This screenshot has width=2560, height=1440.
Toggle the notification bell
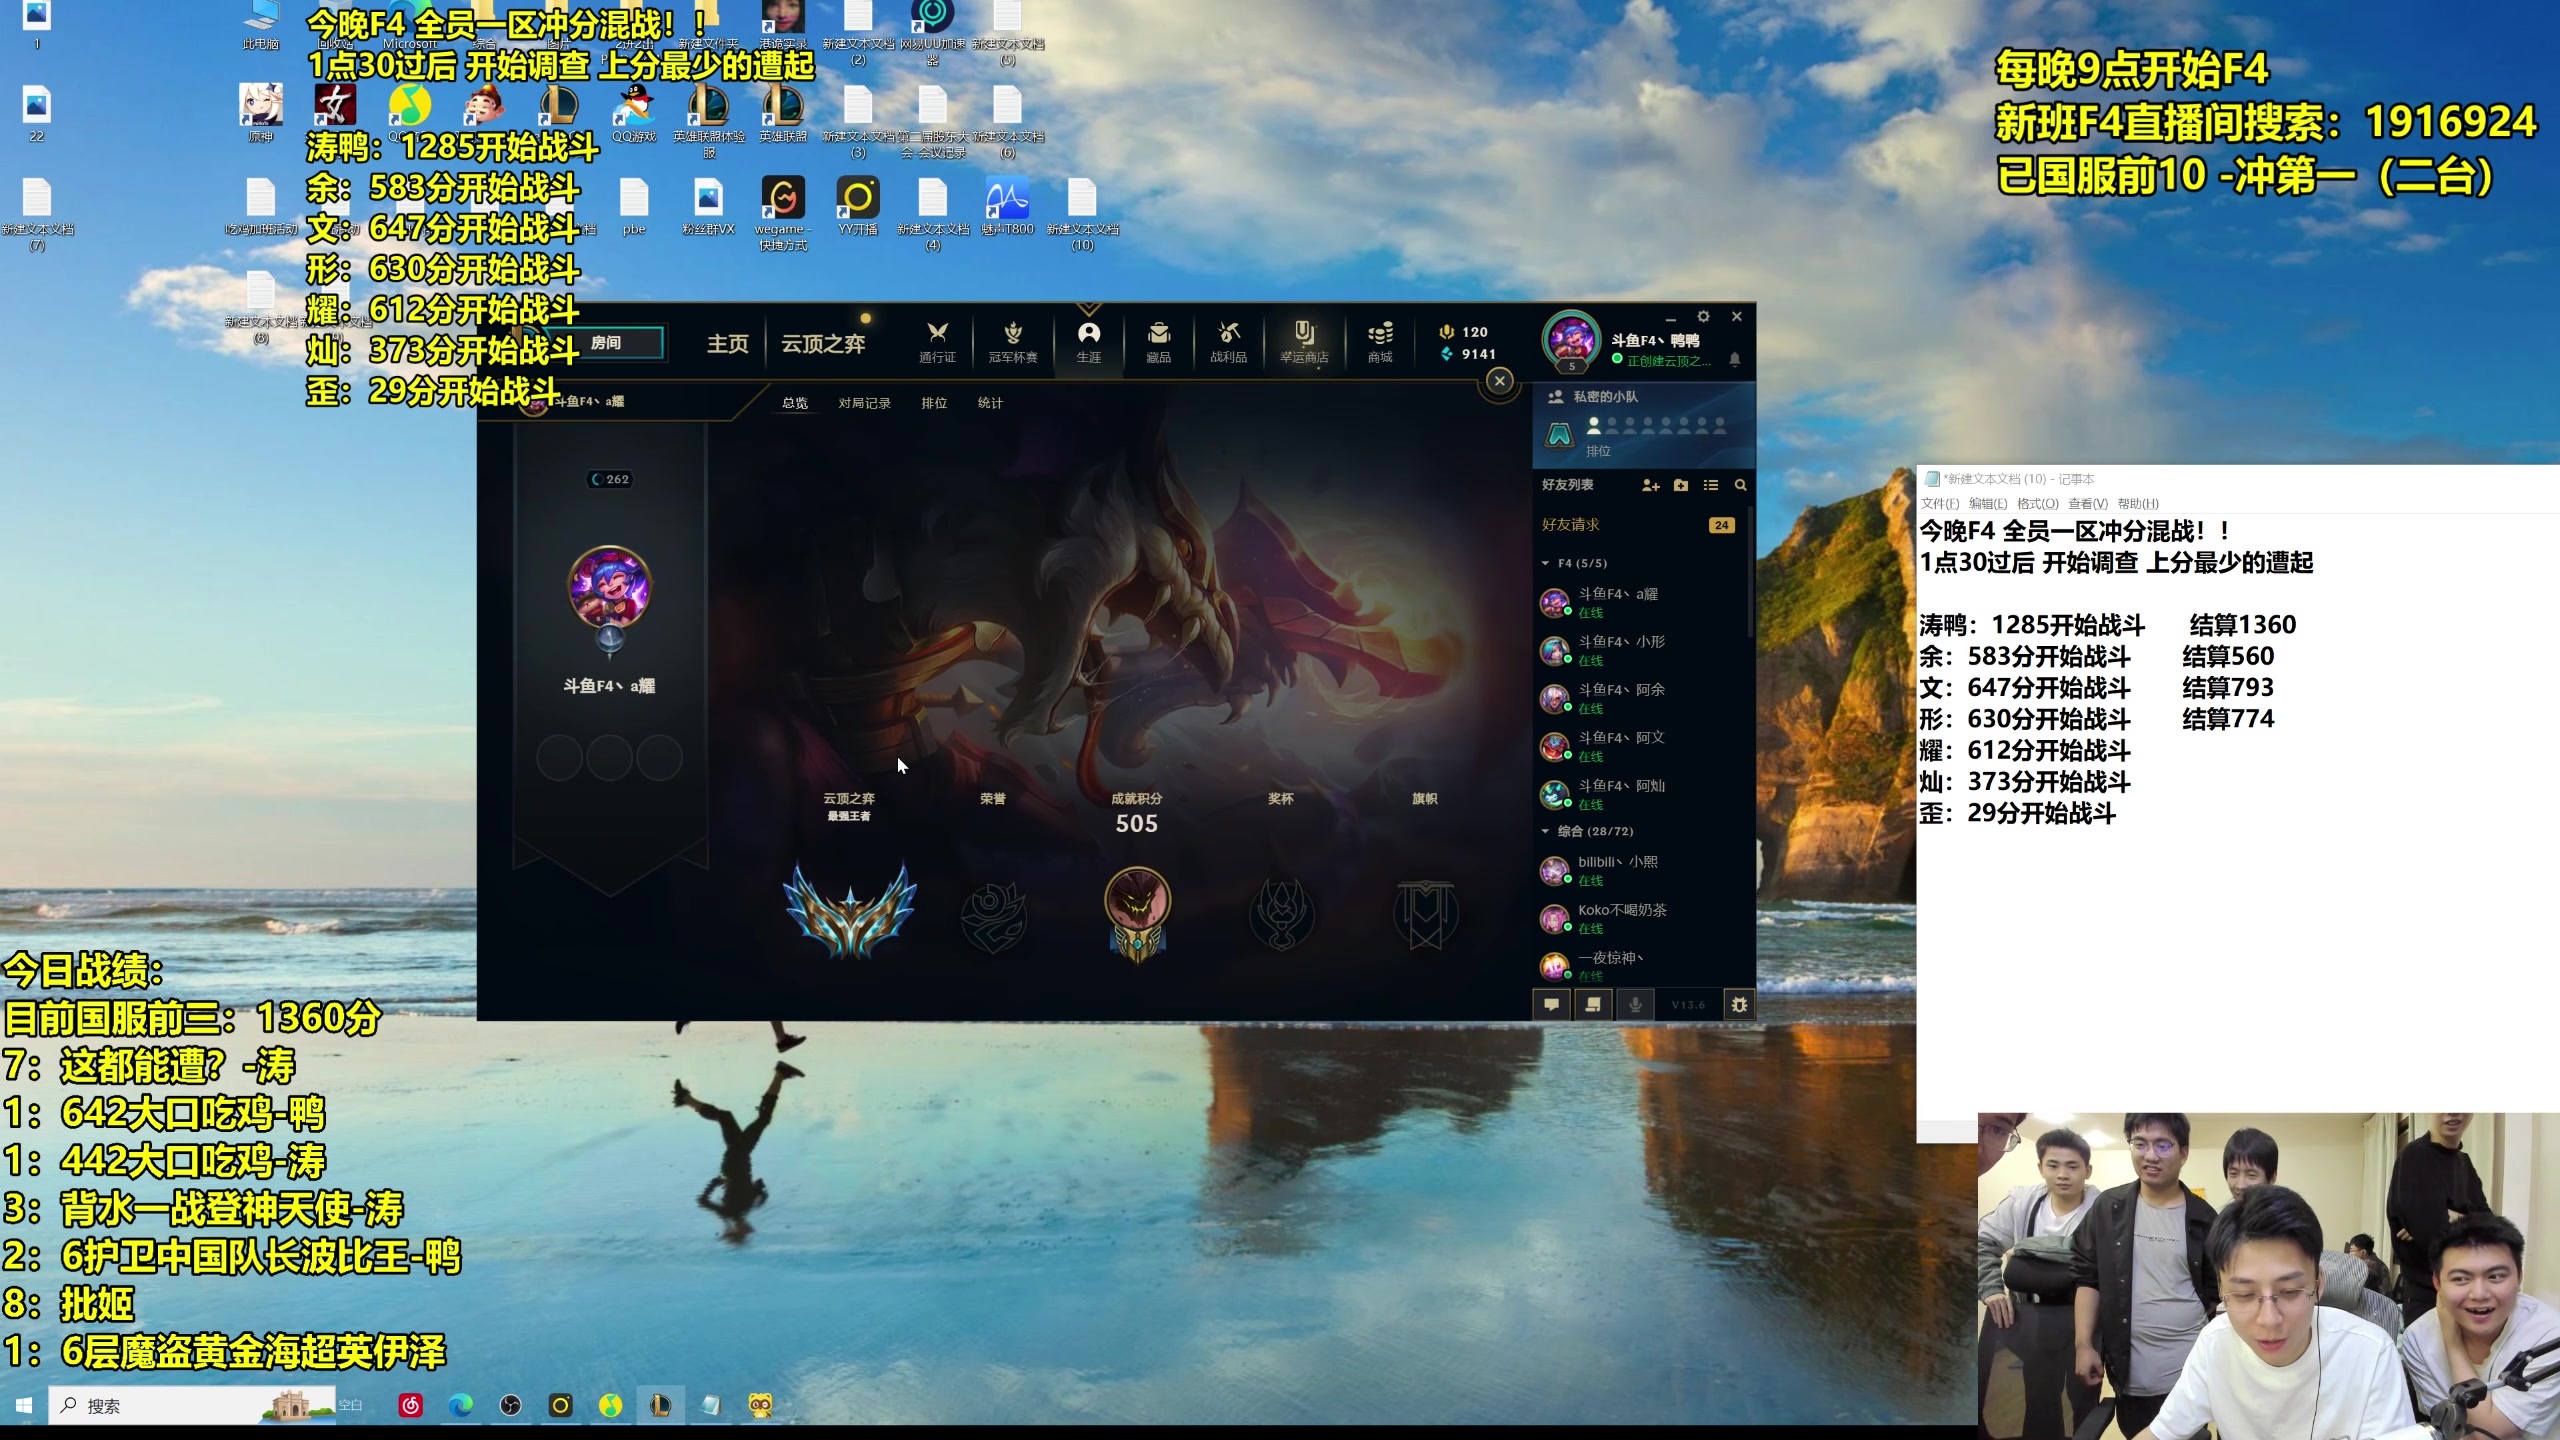[x=1735, y=360]
